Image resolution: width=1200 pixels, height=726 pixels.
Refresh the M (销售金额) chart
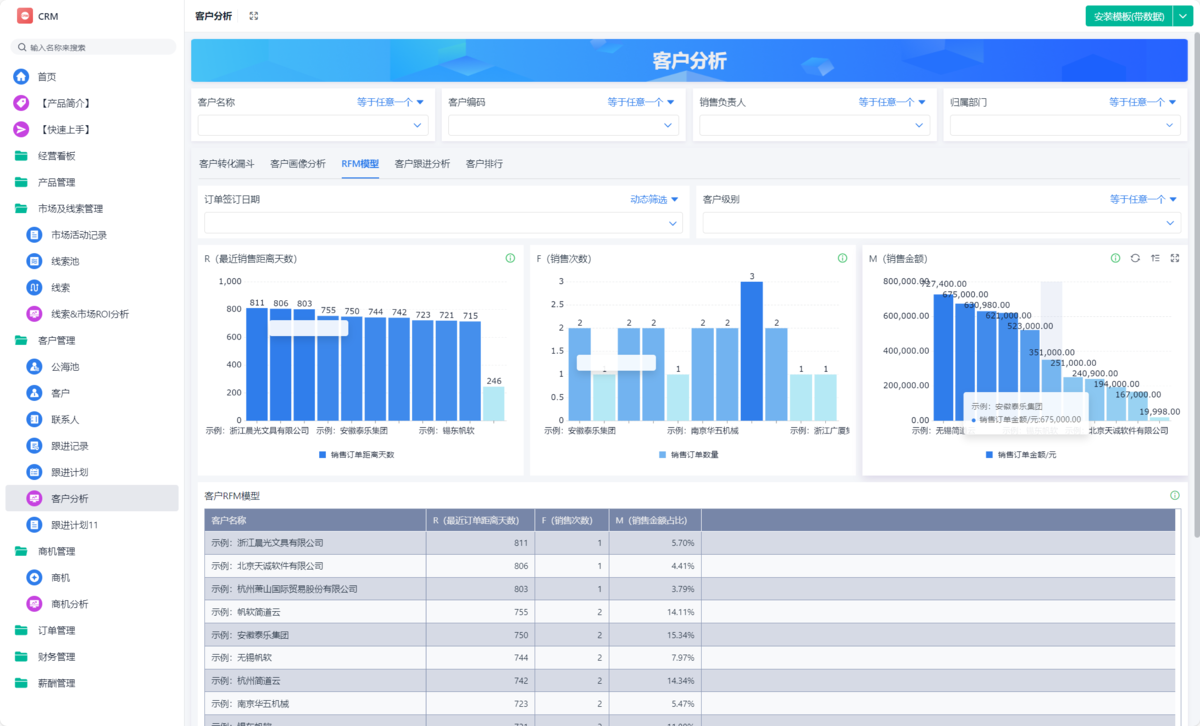coord(1135,258)
